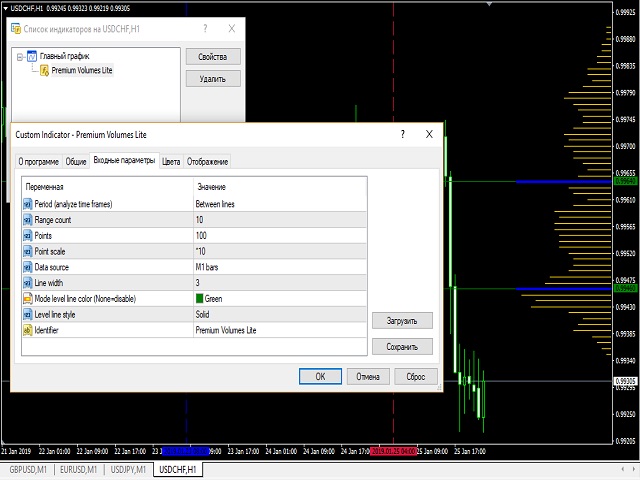Click the red 2019.01.25 04:00 time label

pos(393,451)
